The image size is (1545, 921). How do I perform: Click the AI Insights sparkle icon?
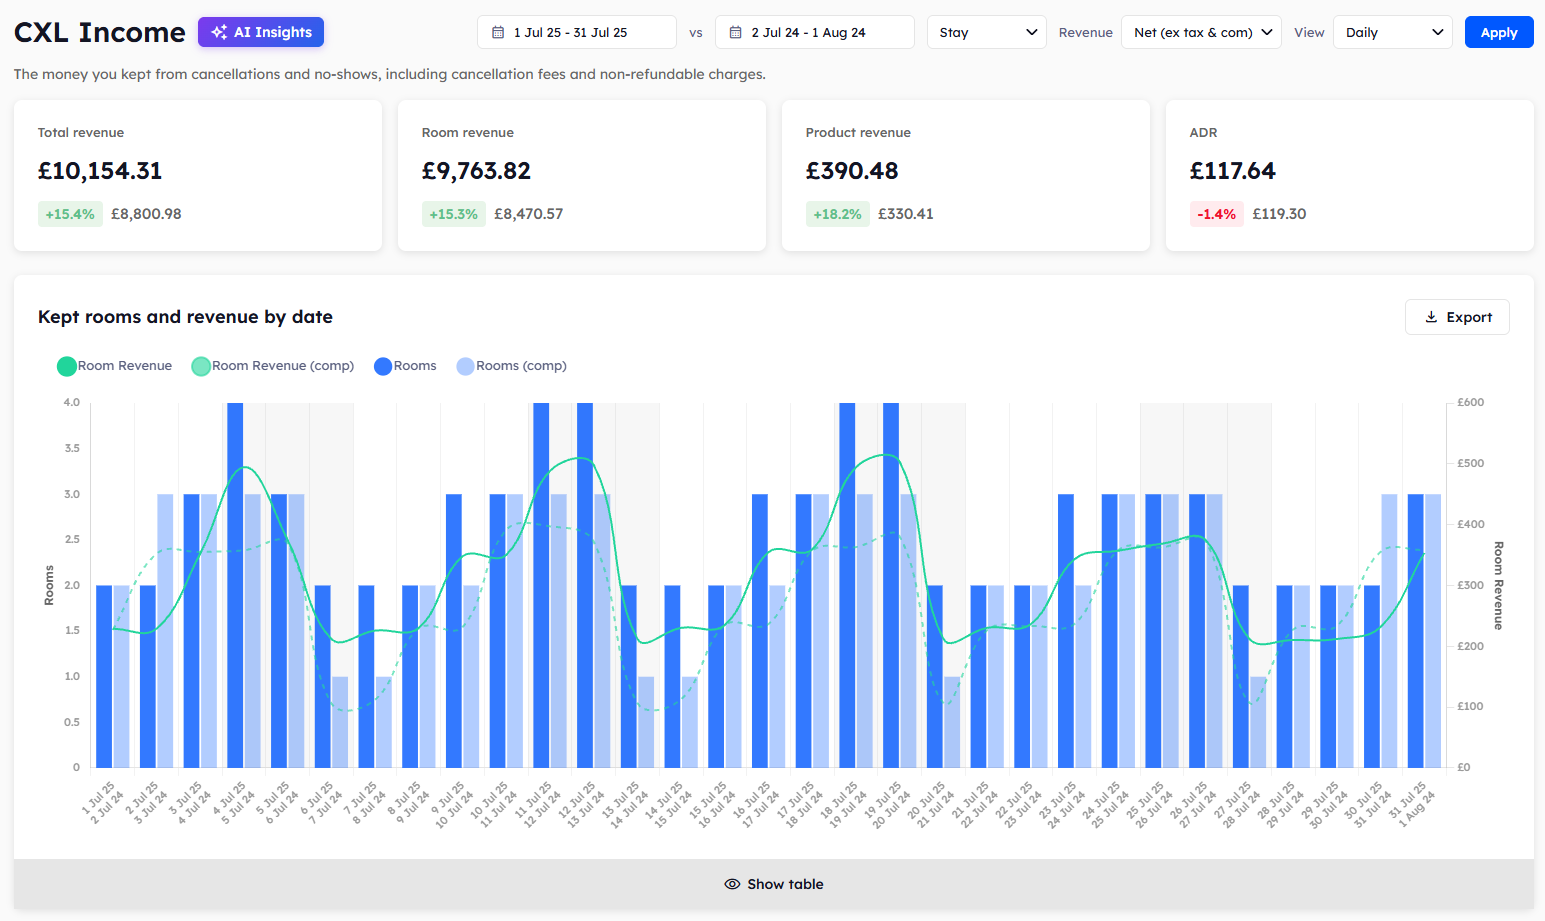pyautogui.click(x=219, y=32)
